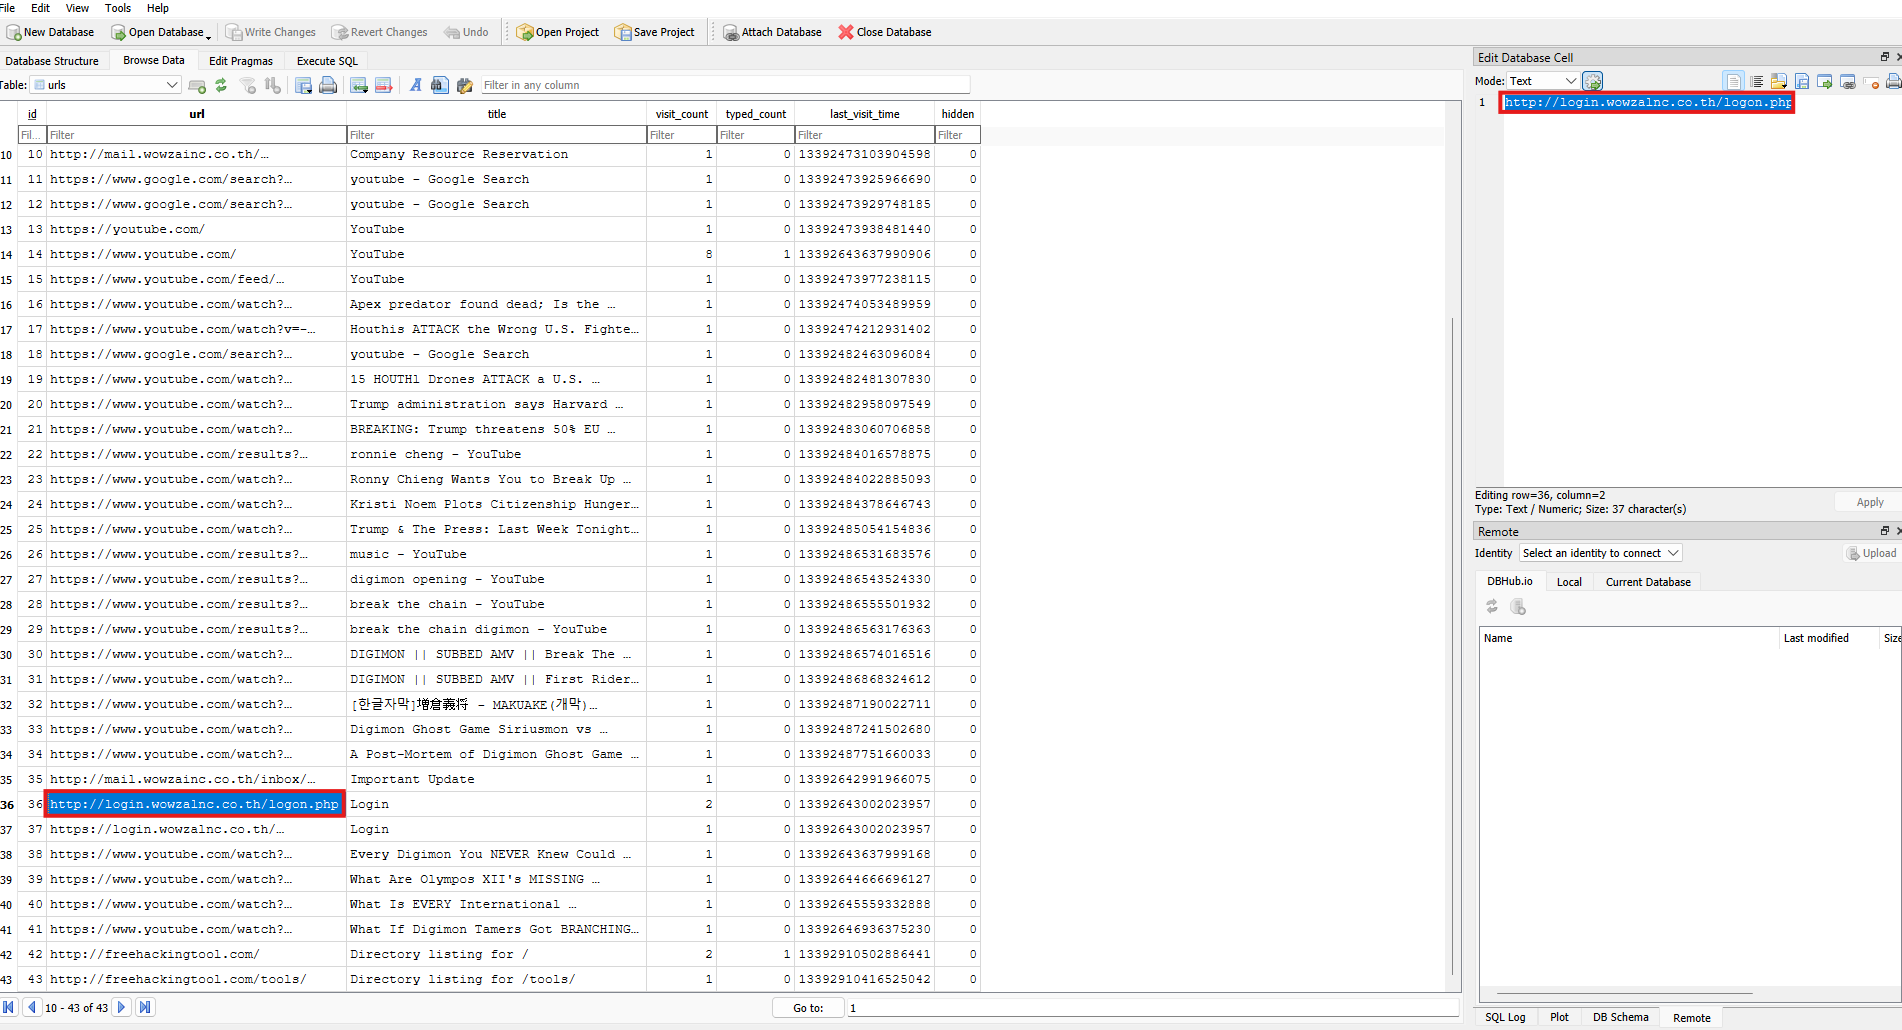
Task: Switch to the Execute SQL tab
Action: click(327, 61)
